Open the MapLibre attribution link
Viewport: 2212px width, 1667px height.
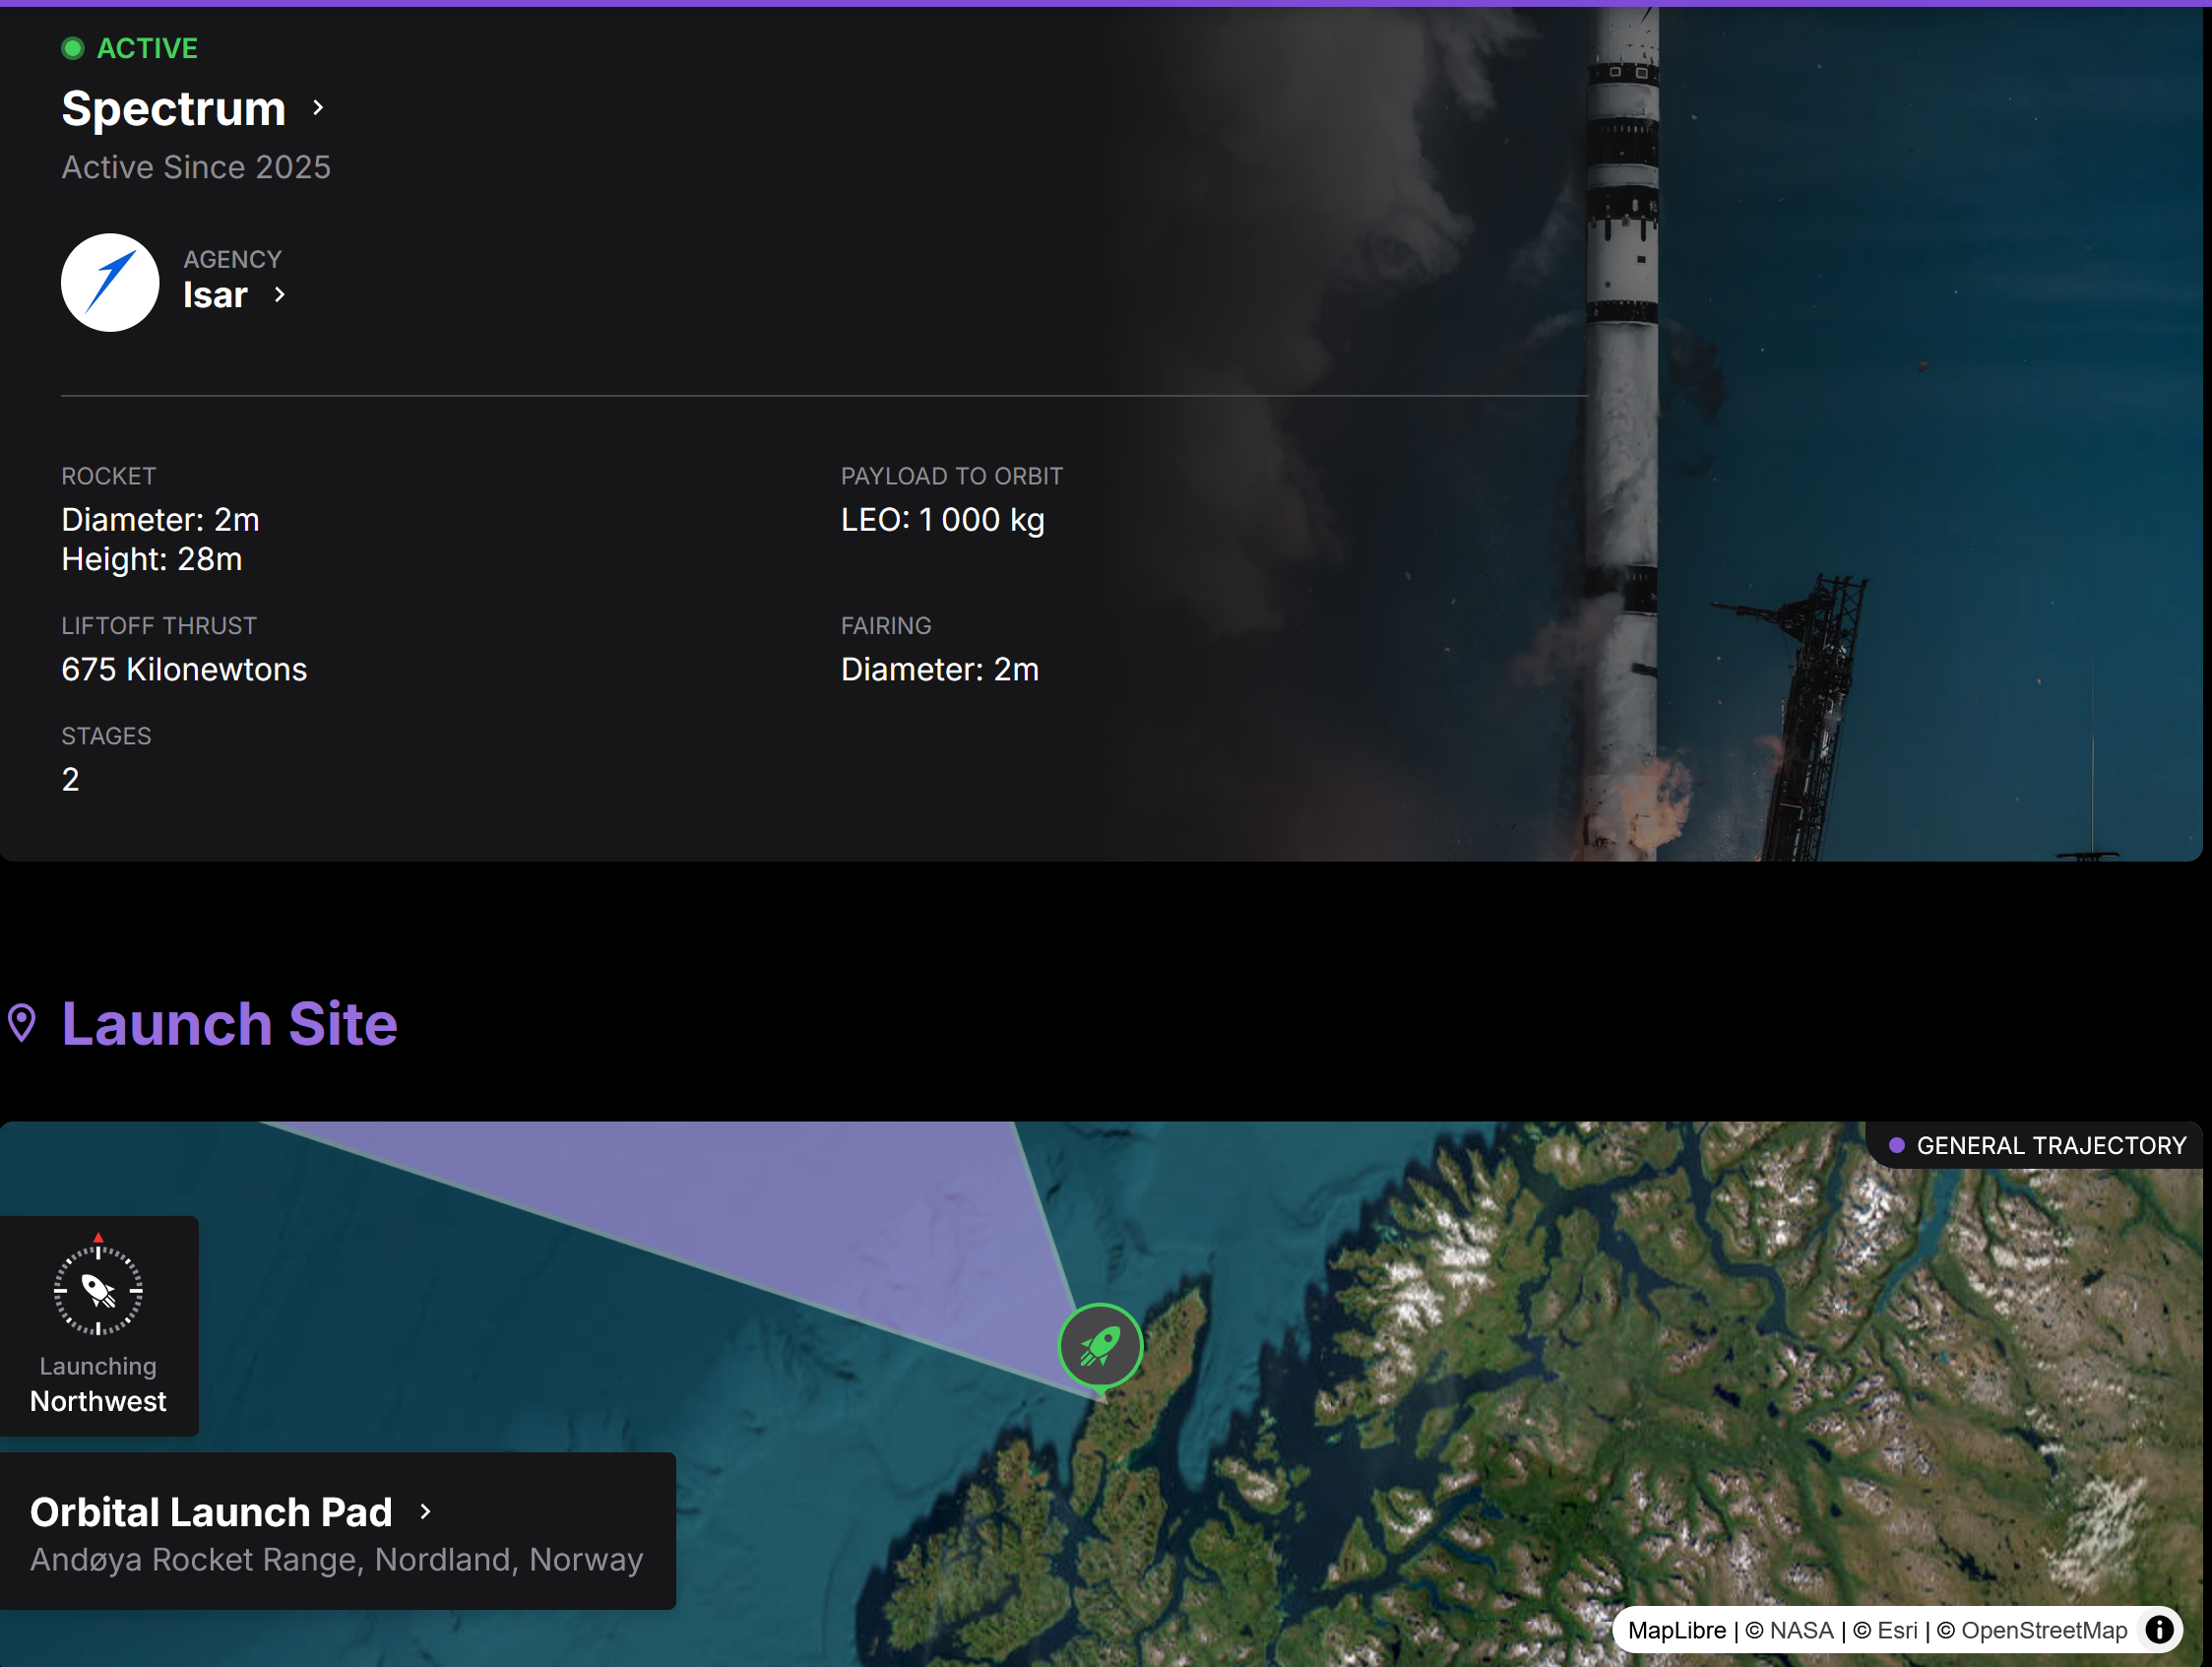pos(1676,1630)
